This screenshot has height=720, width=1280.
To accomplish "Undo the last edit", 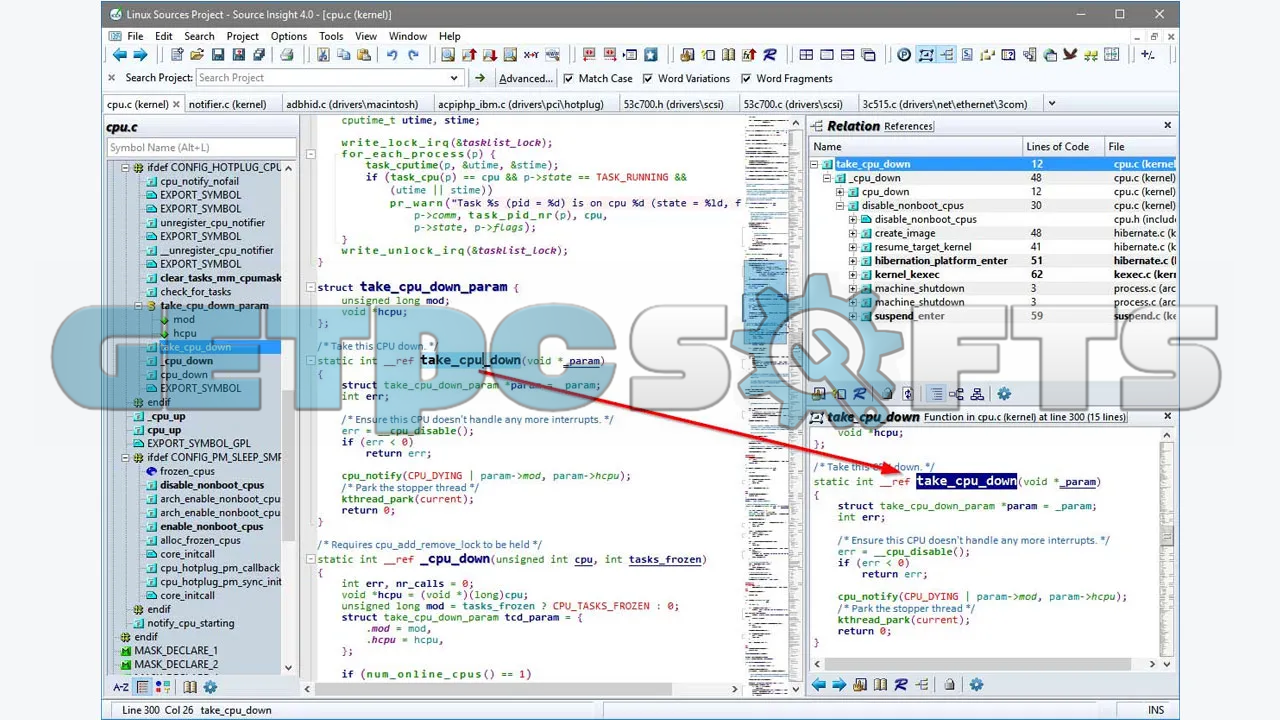I will click(x=392, y=55).
